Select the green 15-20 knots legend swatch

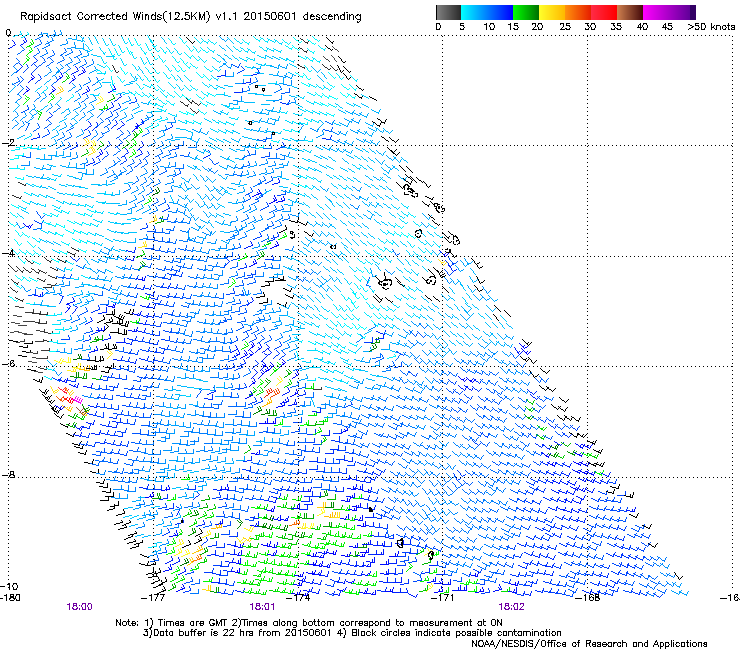[x=526, y=12]
